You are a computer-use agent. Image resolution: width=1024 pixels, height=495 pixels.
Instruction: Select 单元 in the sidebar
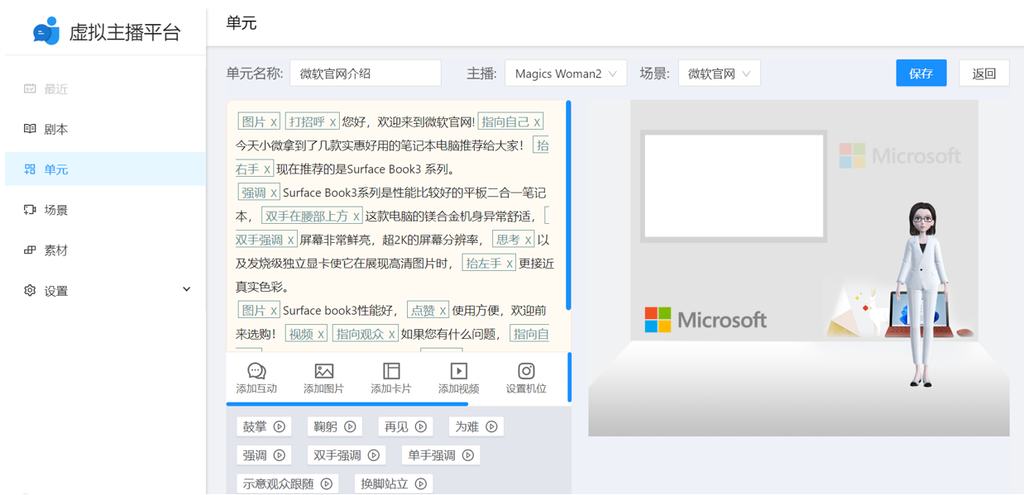pos(104,169)
